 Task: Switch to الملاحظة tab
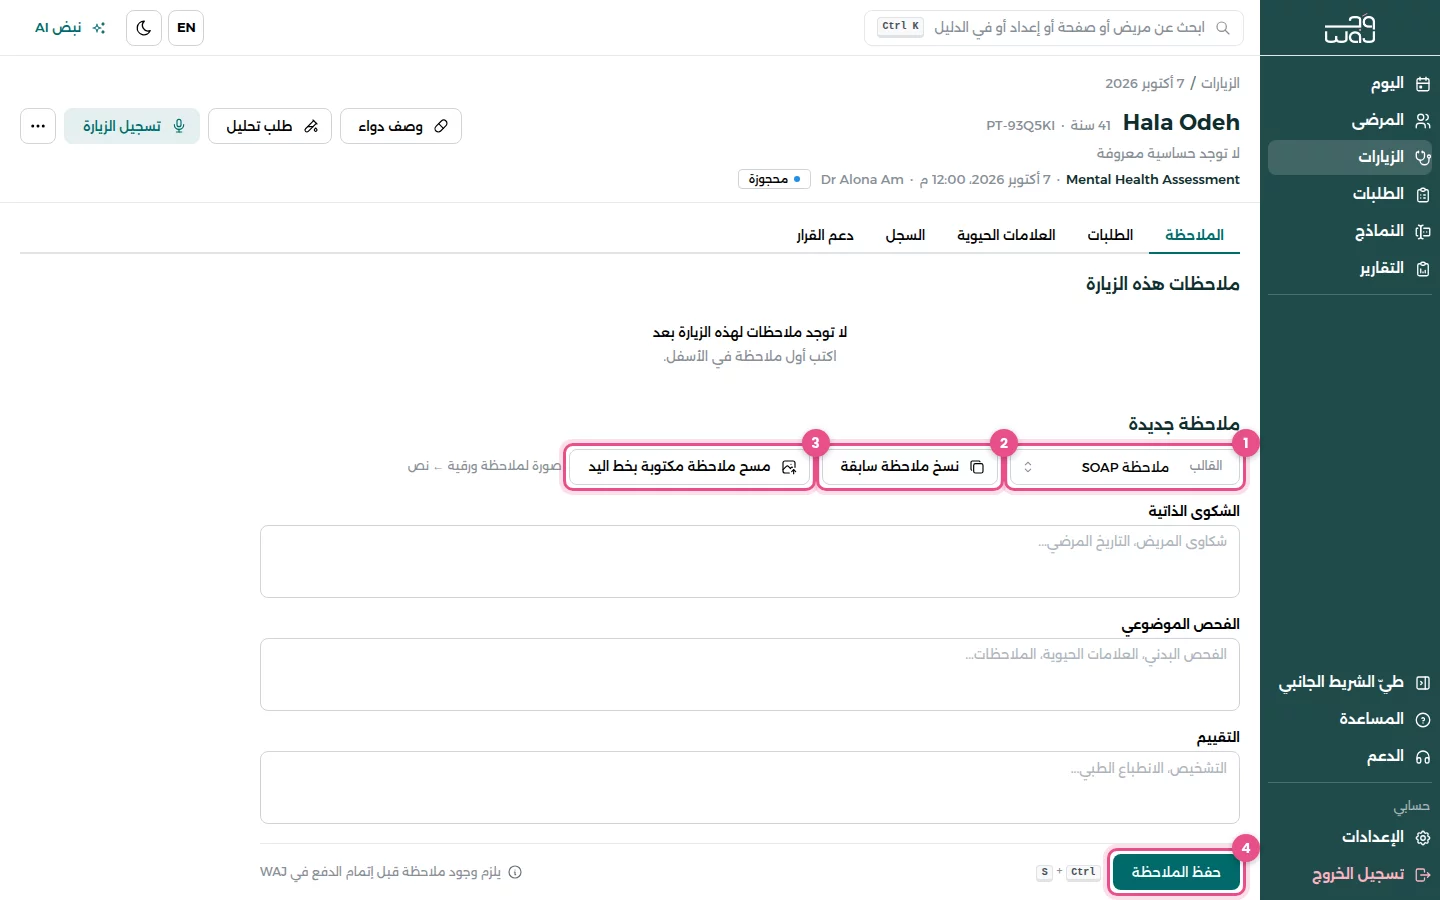[1194, 235]
